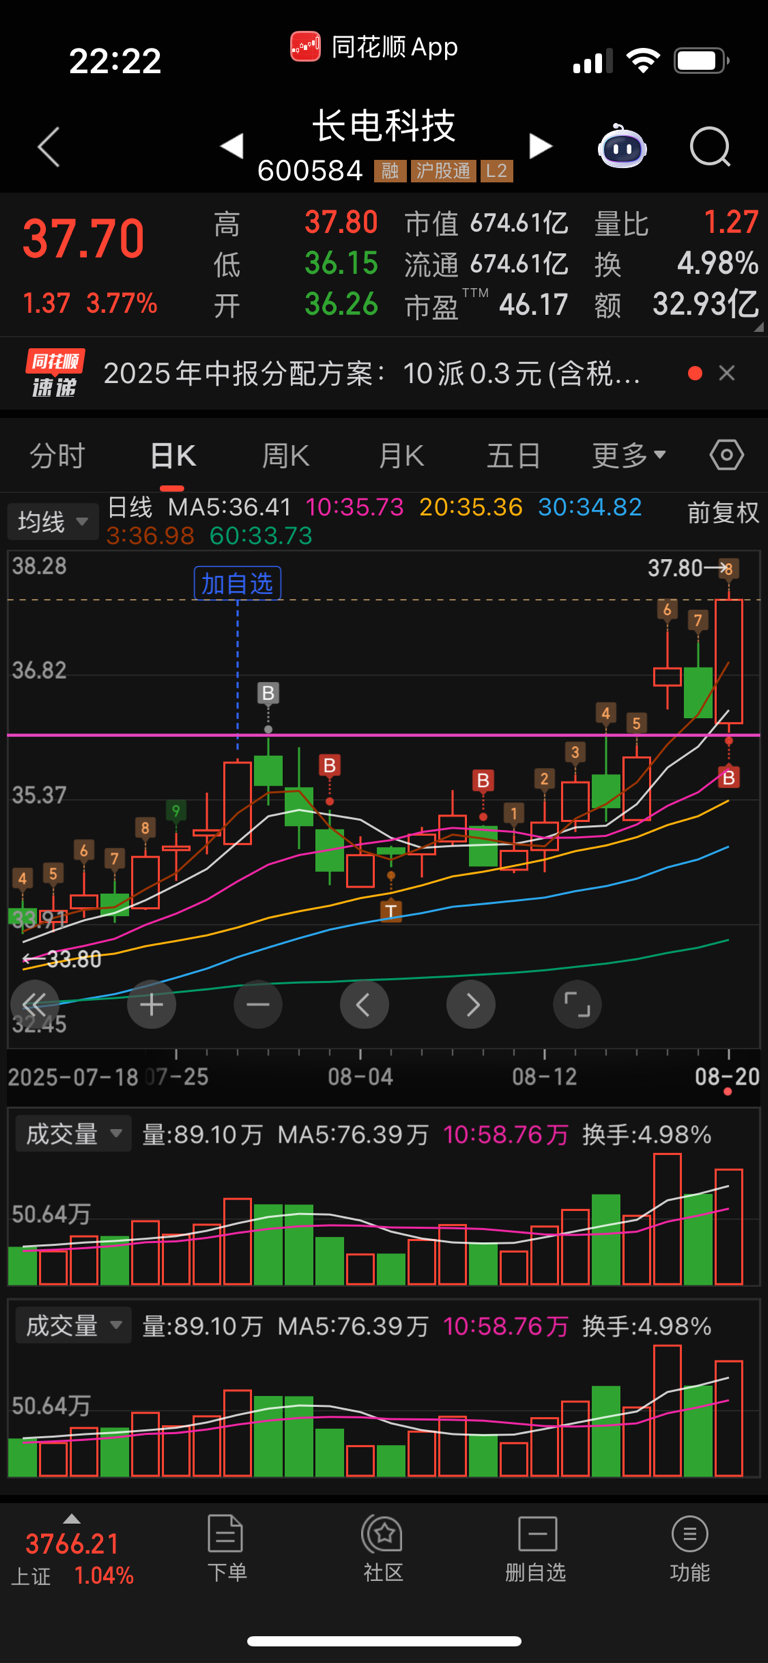Tap the 融 margin trading tag
The height and width of the screenshot is (1663, 768).
coord(390,171)
